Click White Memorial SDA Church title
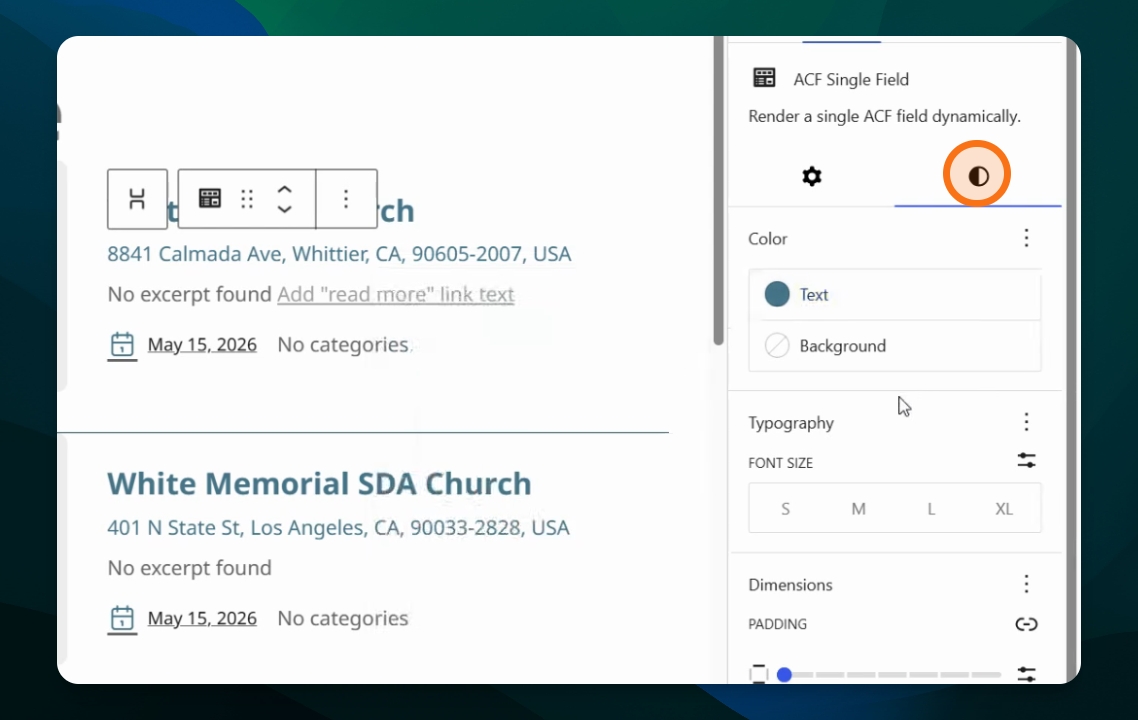This screenshot has width=1138, height=720. pos(319,483)
